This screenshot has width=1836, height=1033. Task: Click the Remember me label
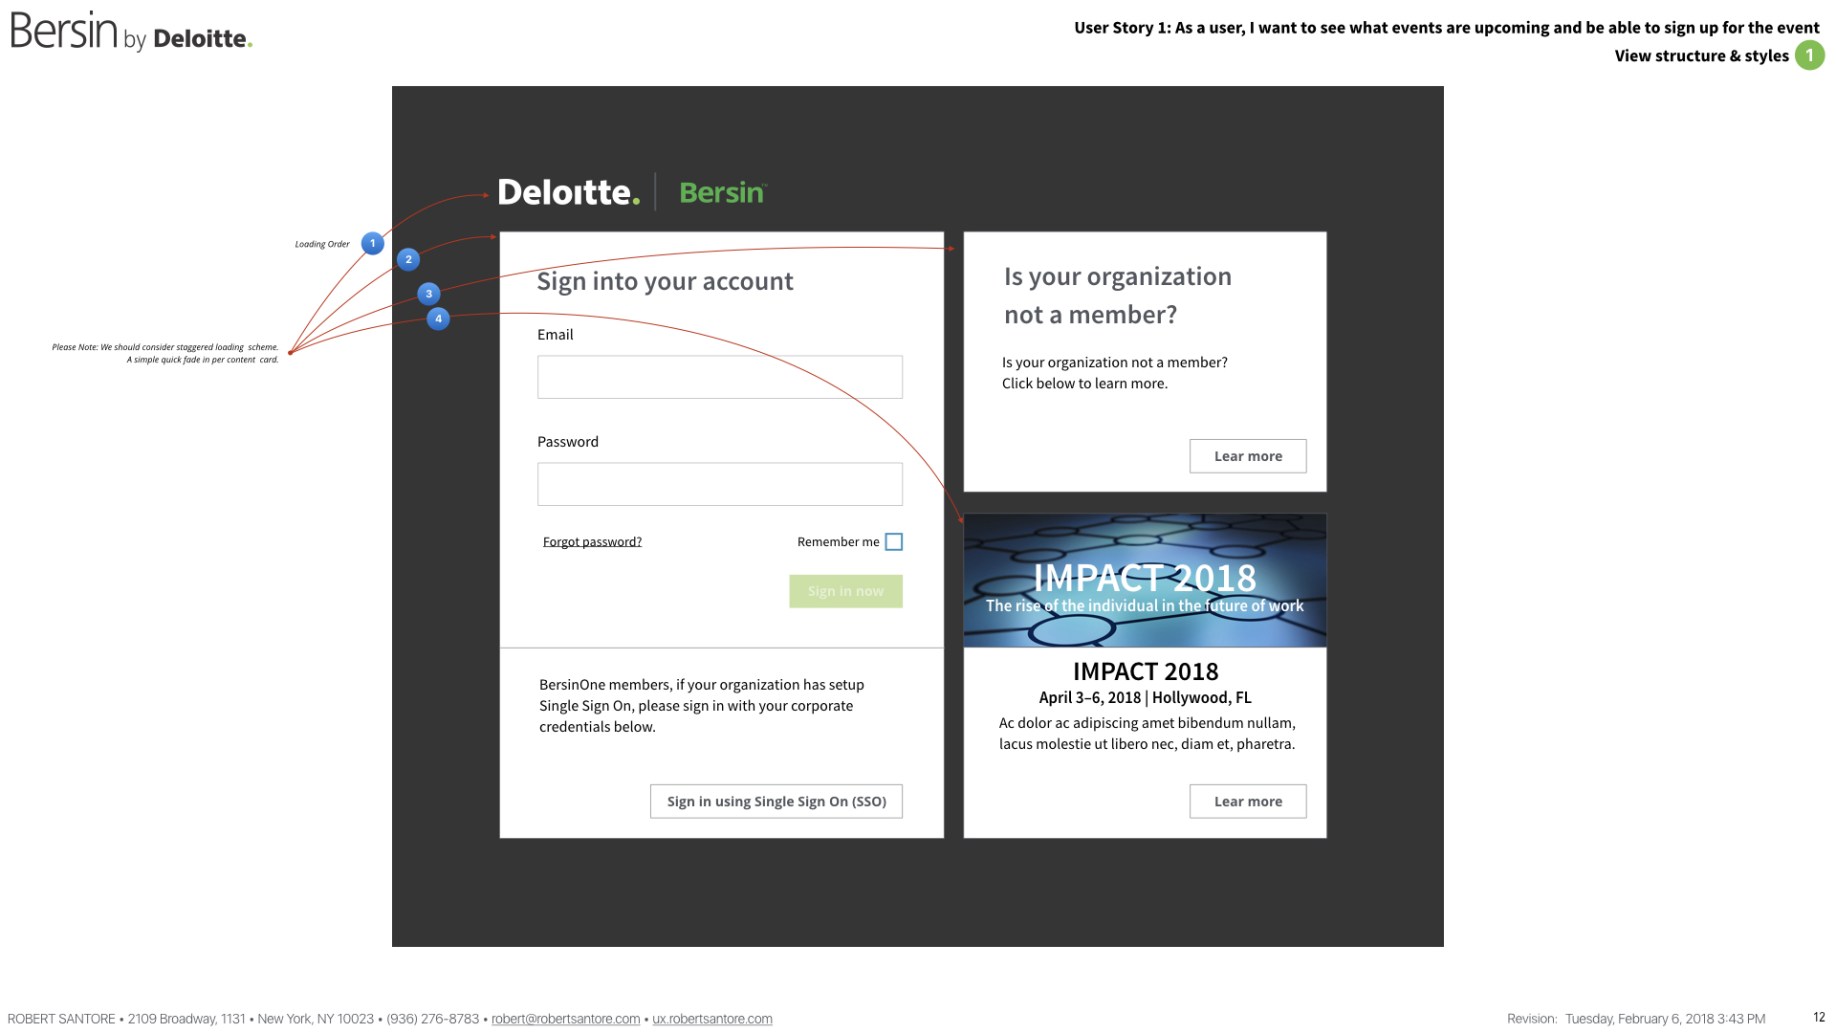point(838,542)
